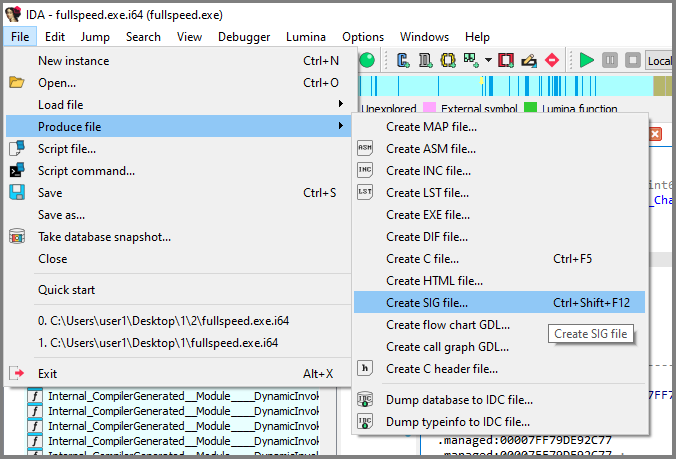Open recent file 0 in Desktop\1\2

pos(178,321)
